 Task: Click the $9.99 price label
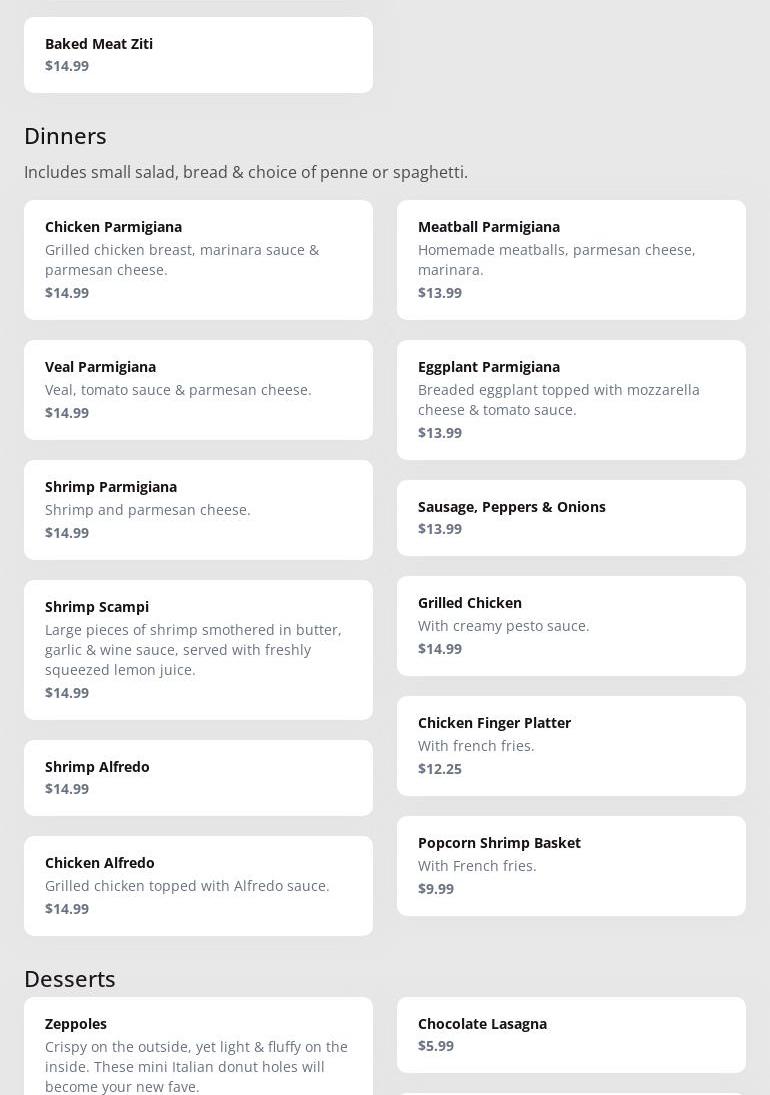pos(436,889)
